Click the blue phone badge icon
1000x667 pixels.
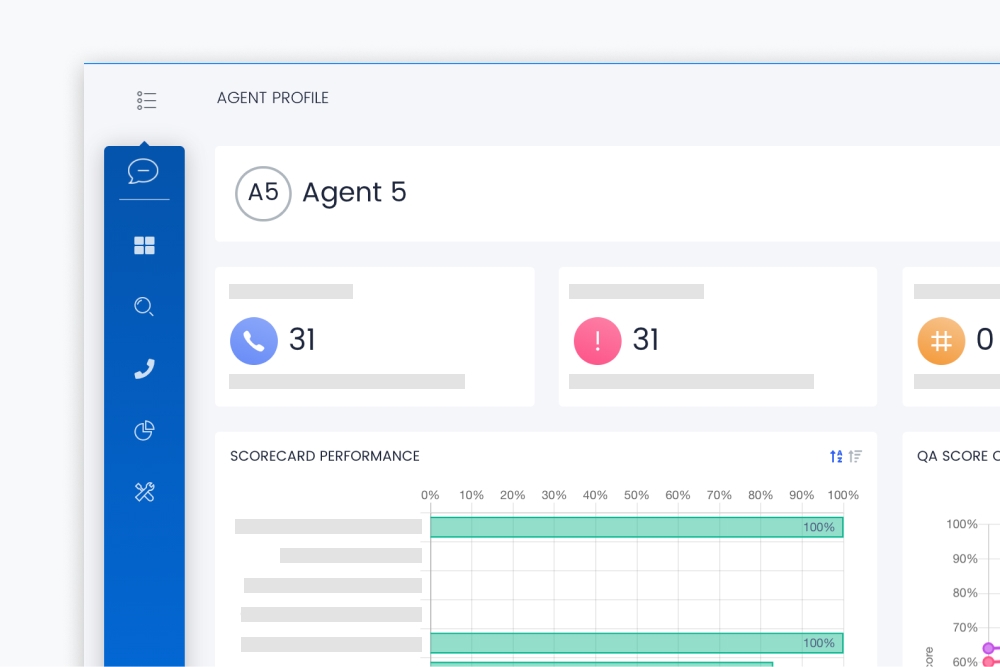coord(254,341)
